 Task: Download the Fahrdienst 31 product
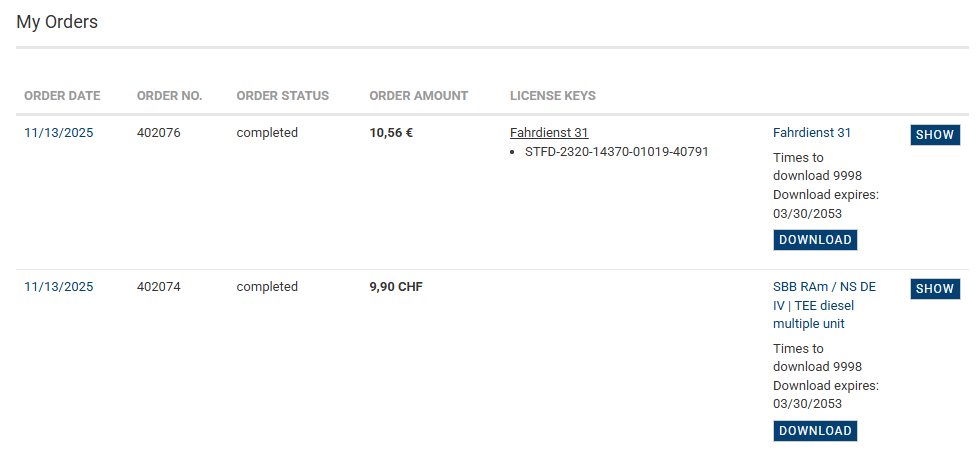[x=815, y=240]
